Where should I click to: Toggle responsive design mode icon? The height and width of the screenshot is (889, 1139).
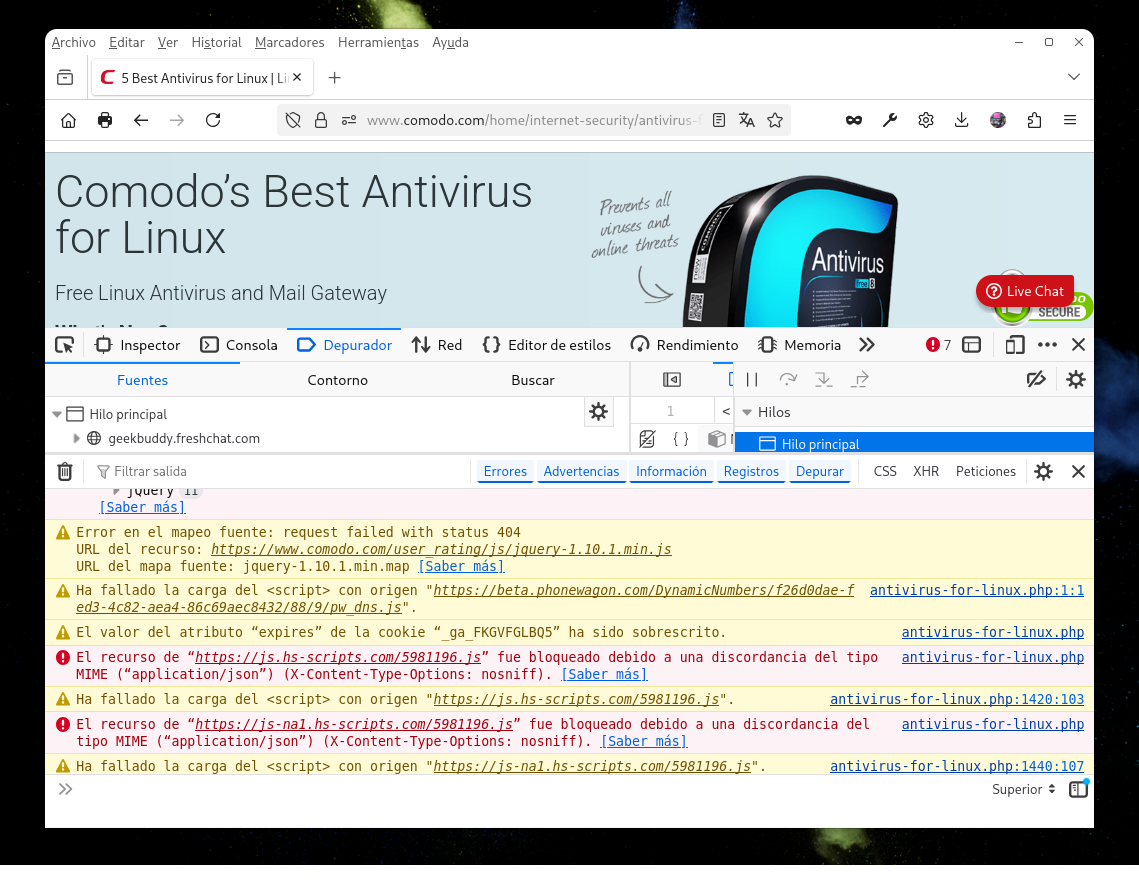point(1015,345)
